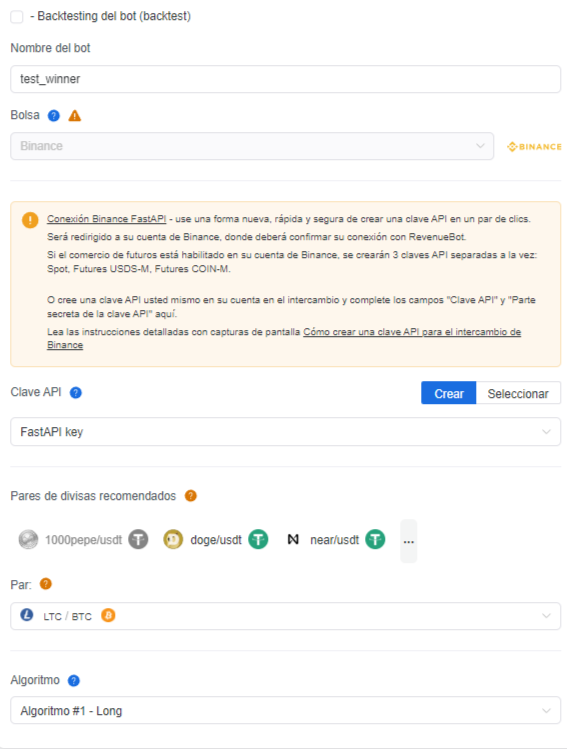Click the orange help icon next to Par

[x=46, y=584]
